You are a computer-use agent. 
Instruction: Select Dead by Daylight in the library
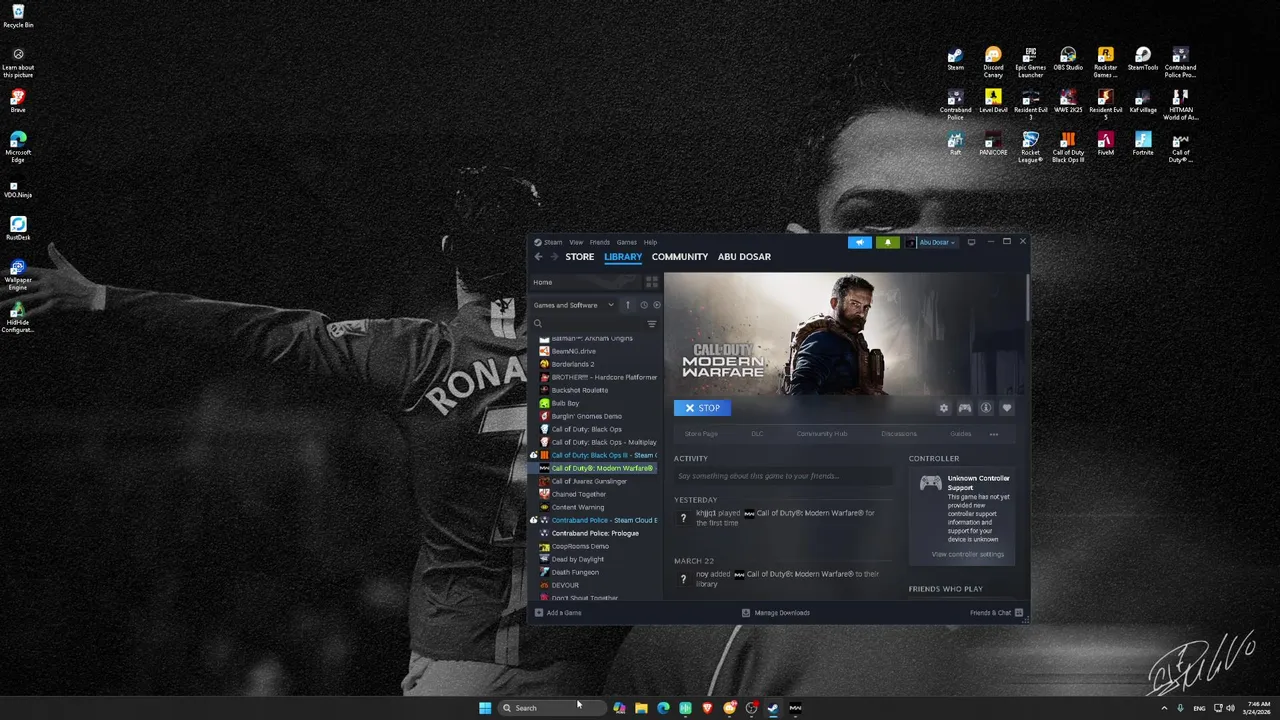577,559
